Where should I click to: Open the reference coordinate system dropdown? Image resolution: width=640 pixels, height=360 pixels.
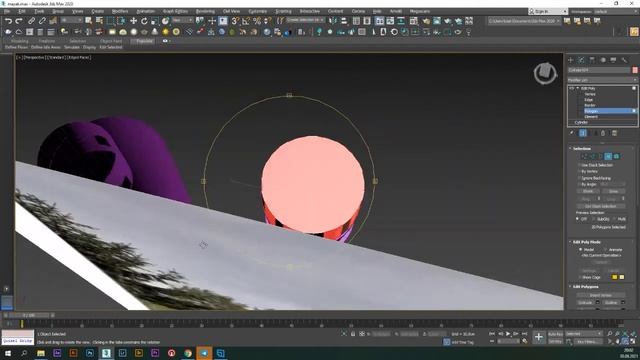pos(182,20)
